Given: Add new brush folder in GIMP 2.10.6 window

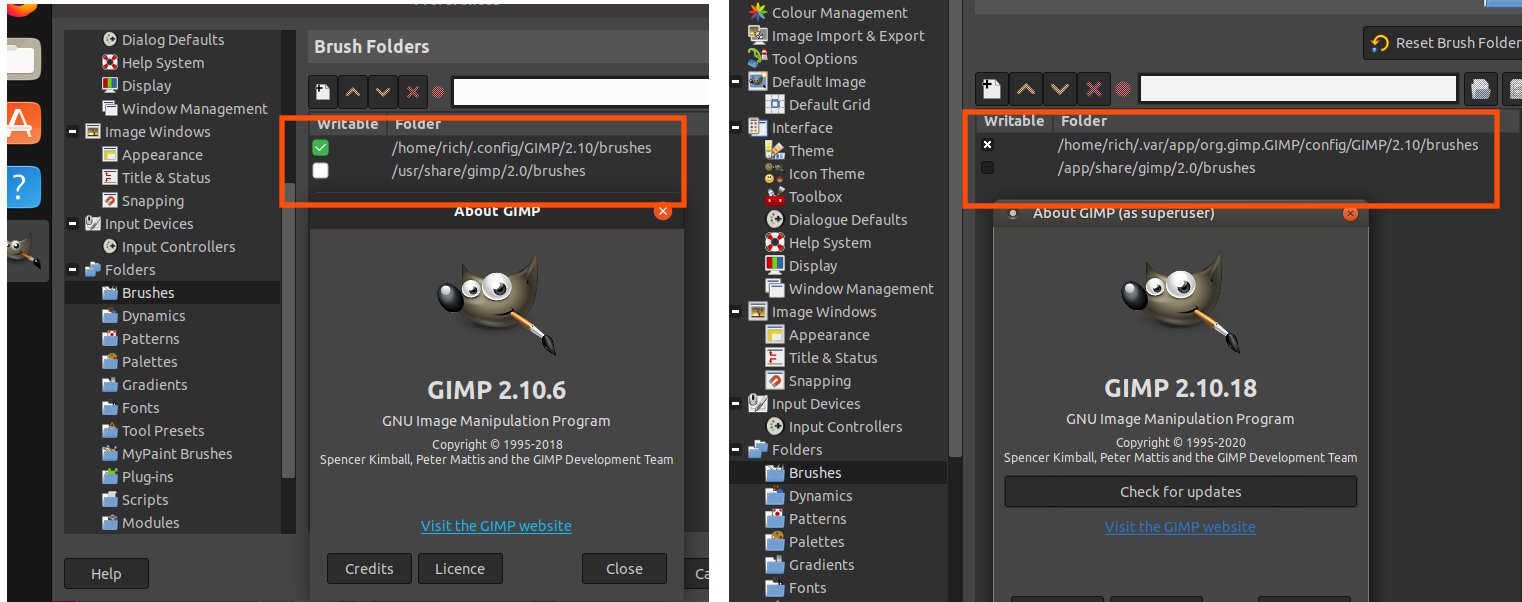Looking at the screenshot, I should click(x=322, y=92).
